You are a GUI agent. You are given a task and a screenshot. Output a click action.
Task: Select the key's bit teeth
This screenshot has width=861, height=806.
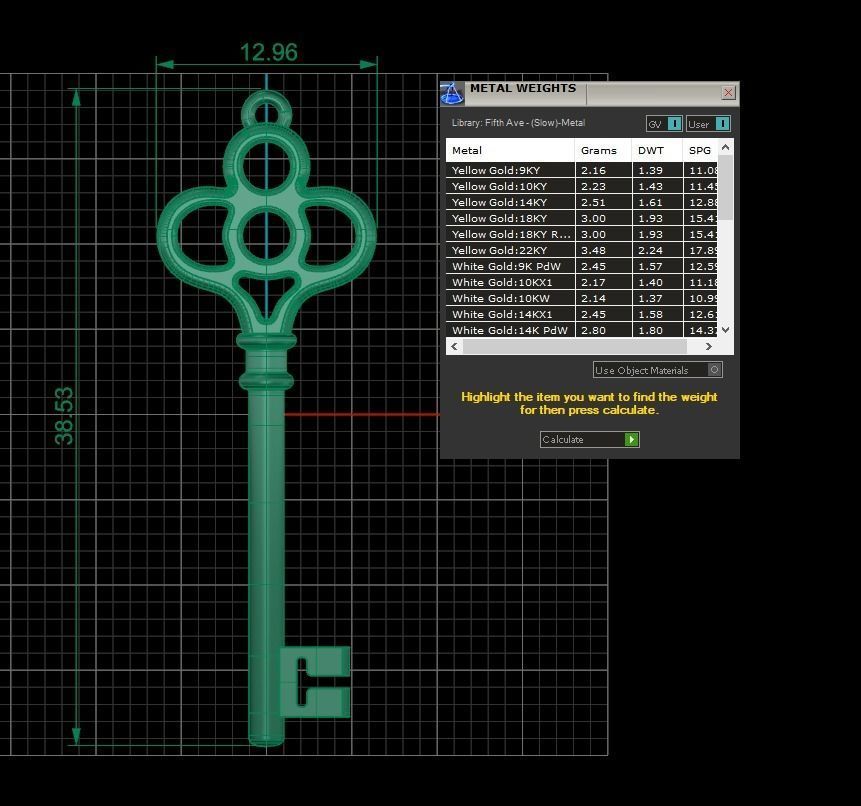click(315, 681)
